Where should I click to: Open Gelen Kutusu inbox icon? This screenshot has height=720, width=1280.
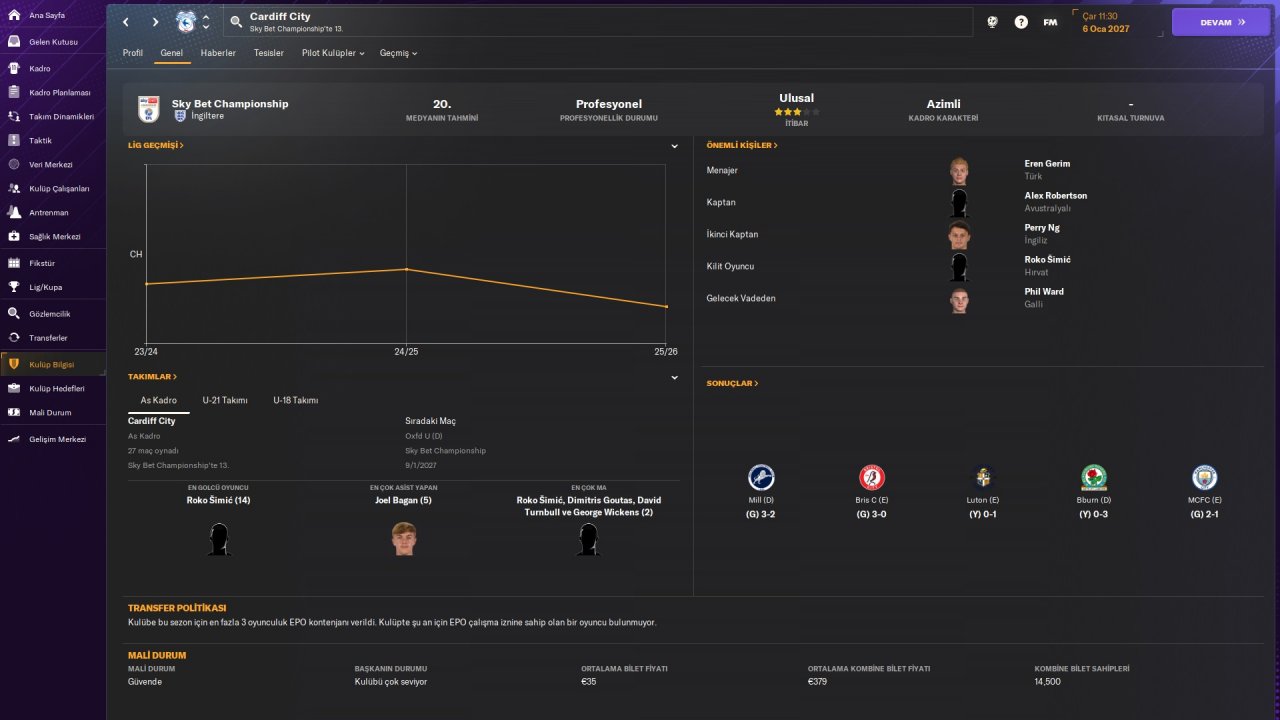(x=14, y=42)
